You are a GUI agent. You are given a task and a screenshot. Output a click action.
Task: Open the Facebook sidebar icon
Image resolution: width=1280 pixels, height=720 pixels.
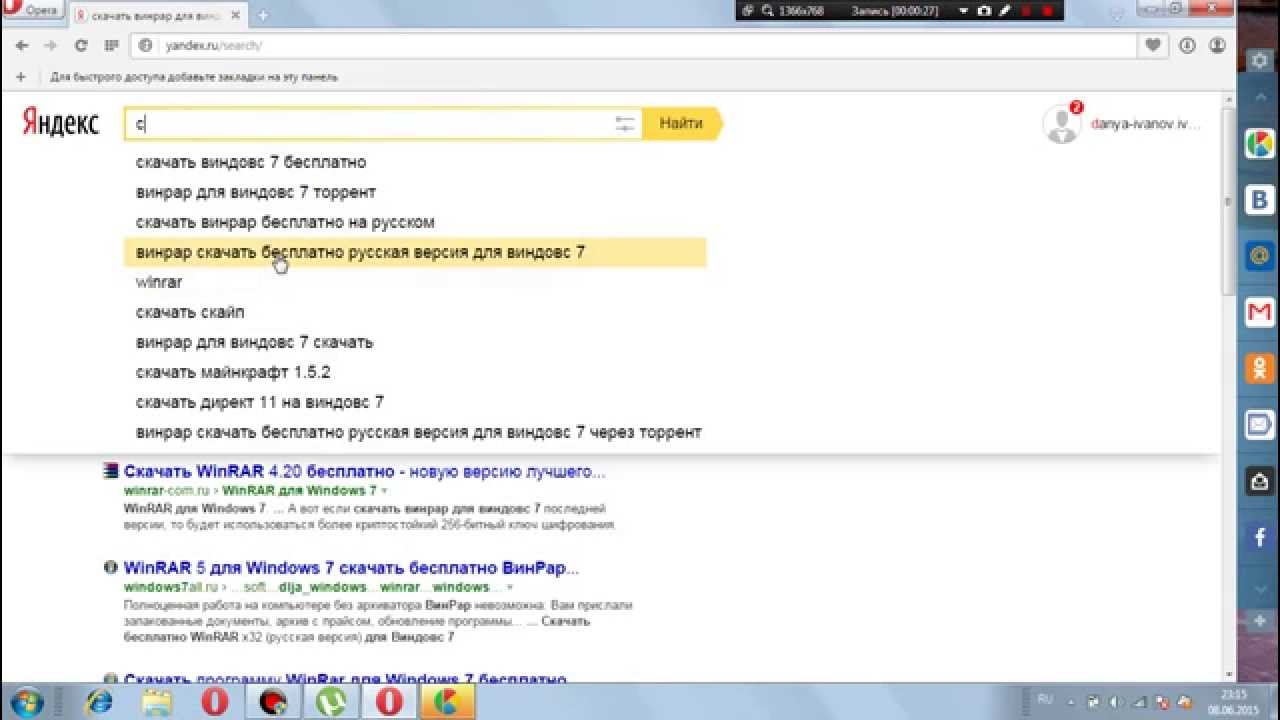pyautogui.click(x=1259, y=538)
